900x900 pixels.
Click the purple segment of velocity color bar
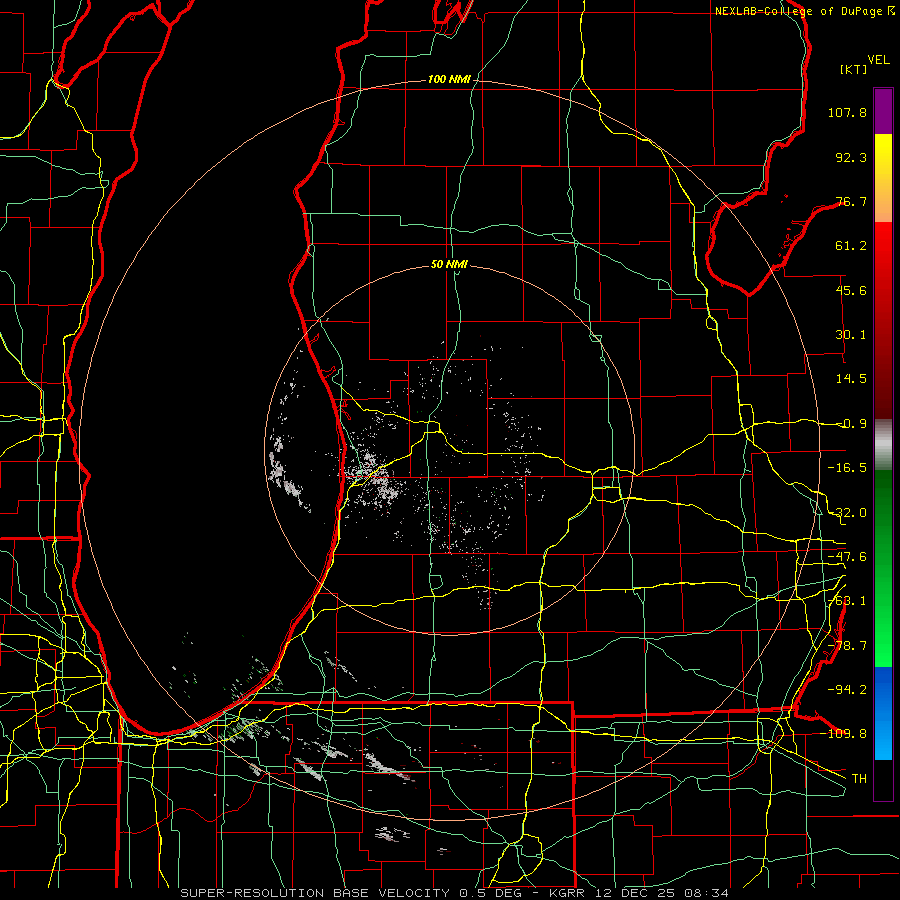883,112
